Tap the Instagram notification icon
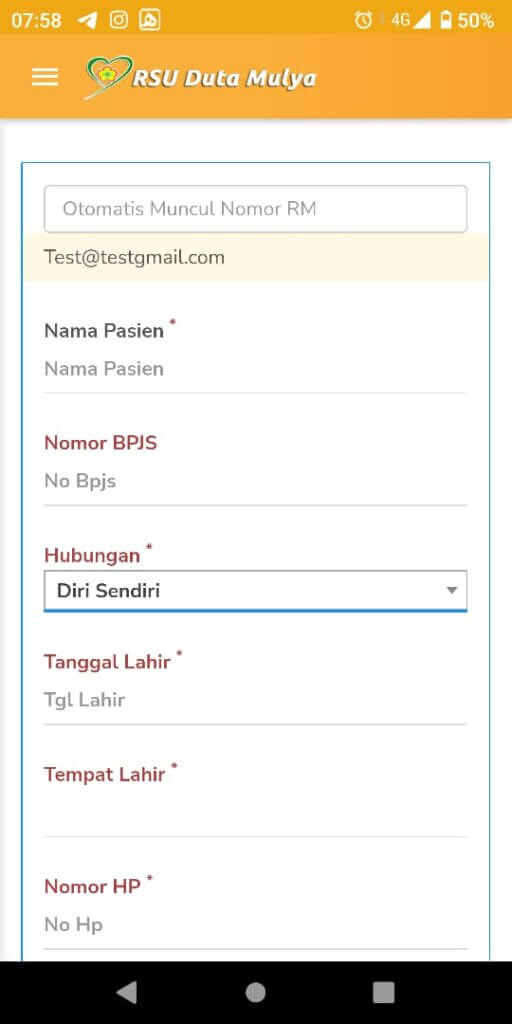The height and width of the screenshot is (1024, 512). click(x=118, y=20)
